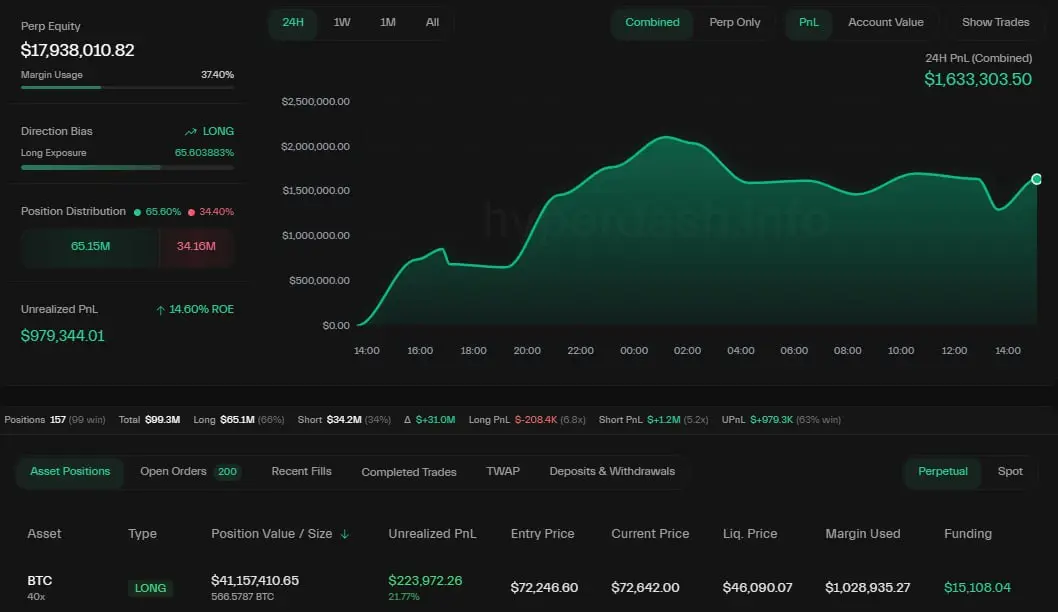Click the delta $+31.0M summary stat
Viewport: 1058px width, 612px height.
(x=429, y=420)
